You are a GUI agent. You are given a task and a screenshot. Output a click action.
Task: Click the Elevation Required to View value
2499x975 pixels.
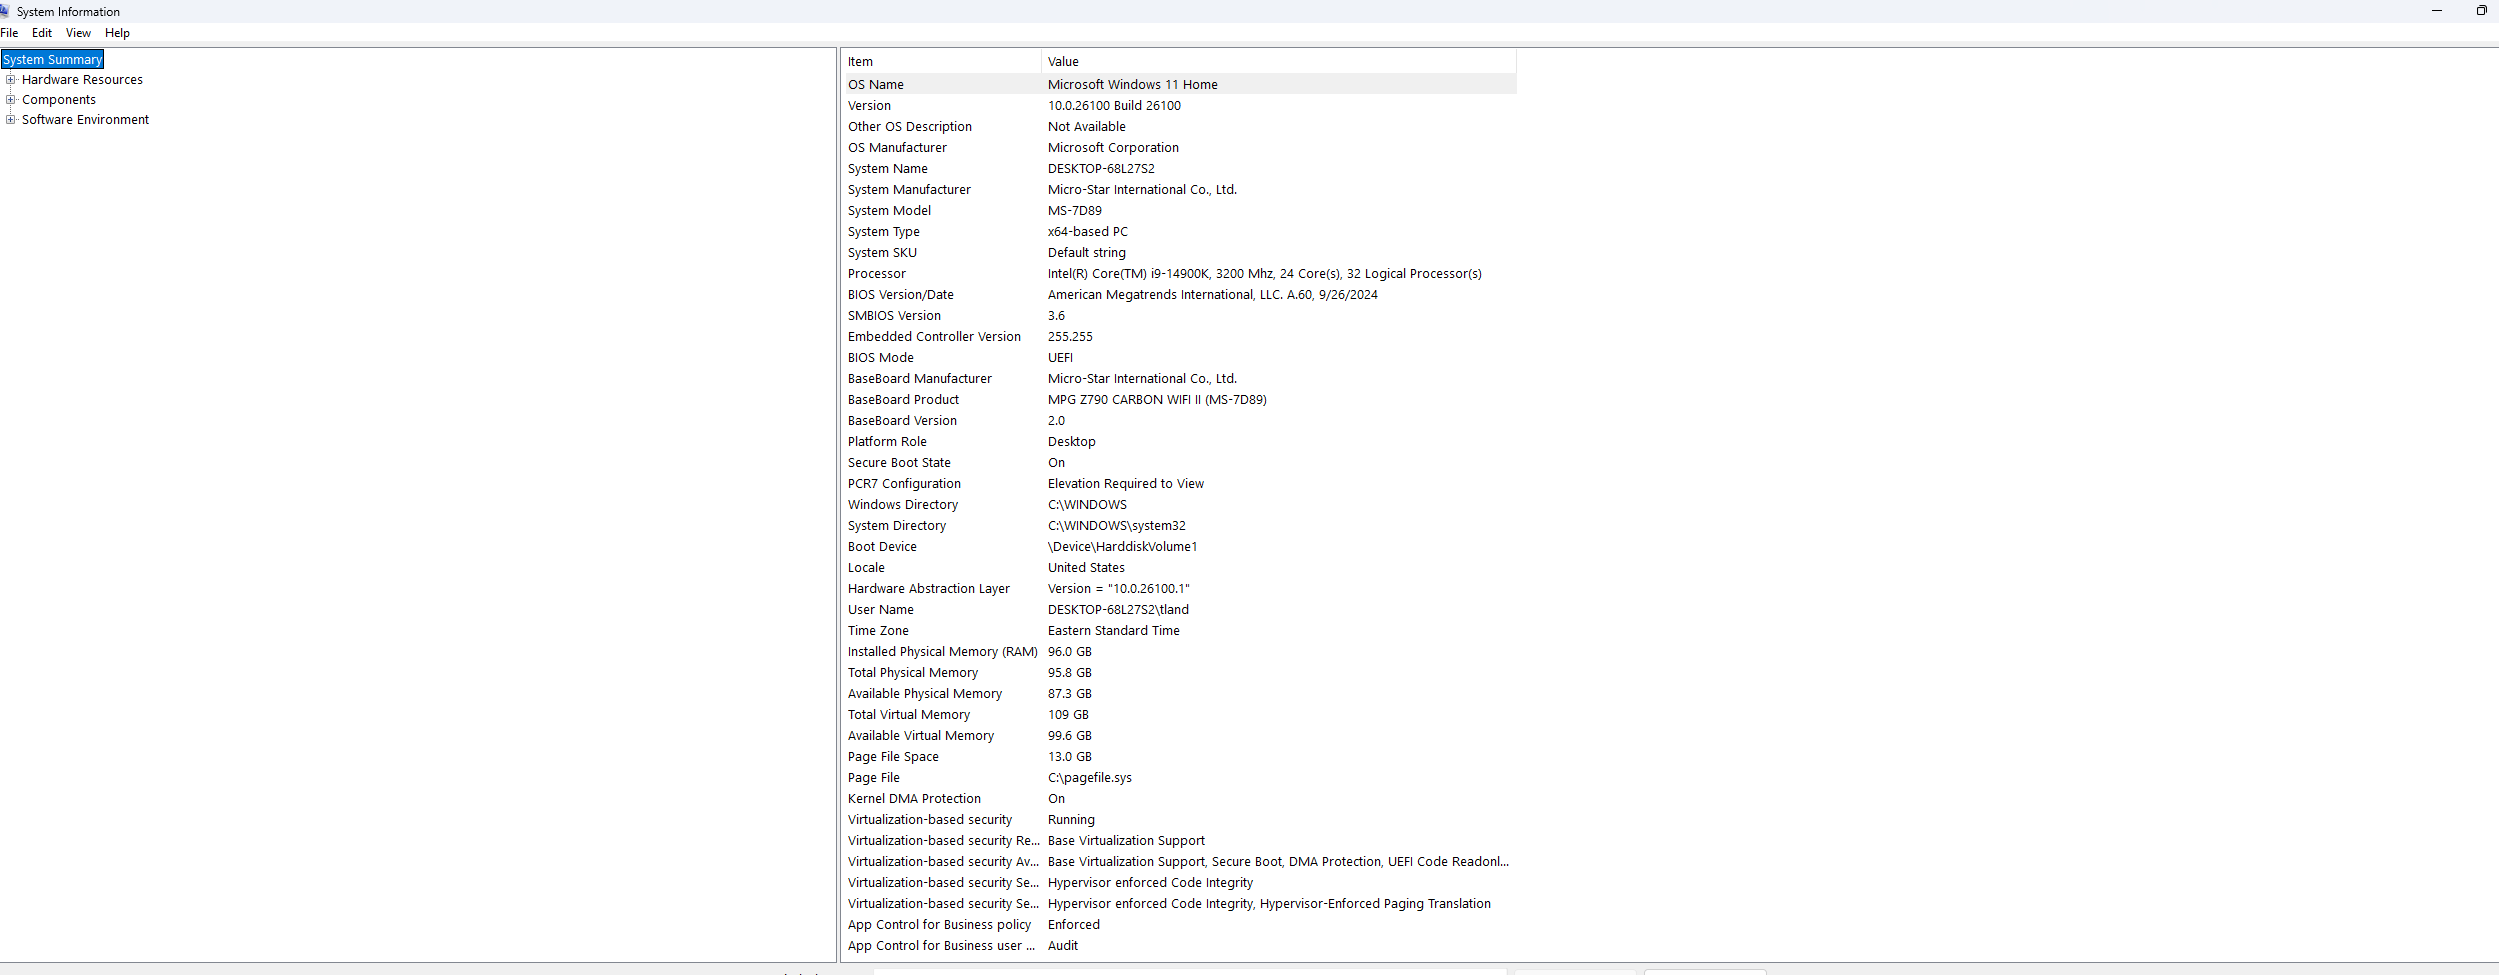pyautogui.click(x=1126, y=484)
